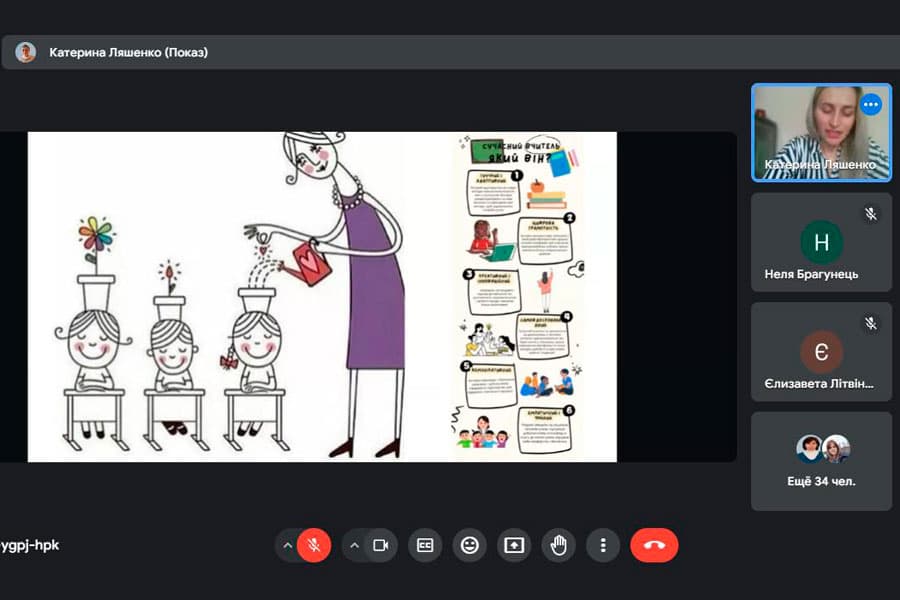
Task: Click the brown Є avatar
Action: coord(821,351)
